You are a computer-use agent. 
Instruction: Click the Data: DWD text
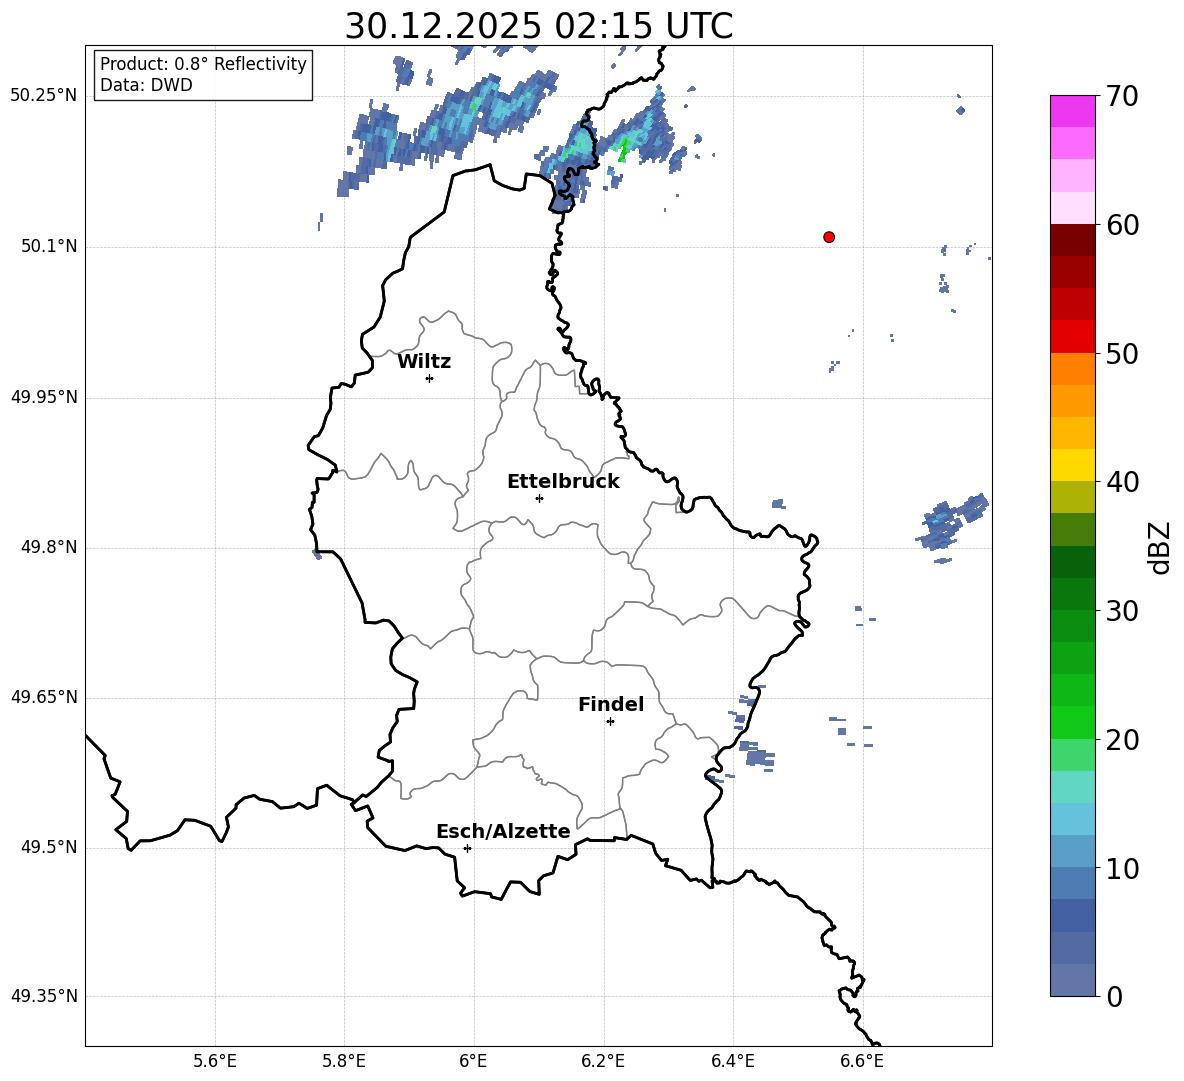pos(146,85)
